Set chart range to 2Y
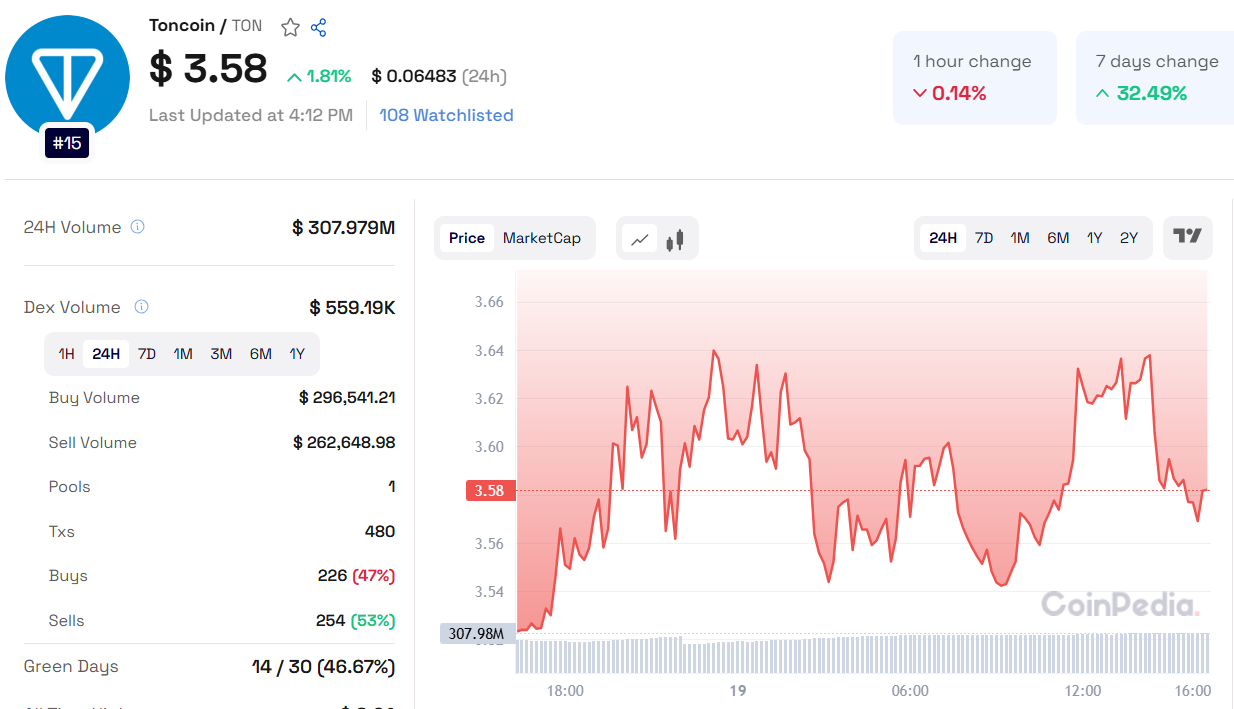1234x709 pixels. pos(1129,238)
